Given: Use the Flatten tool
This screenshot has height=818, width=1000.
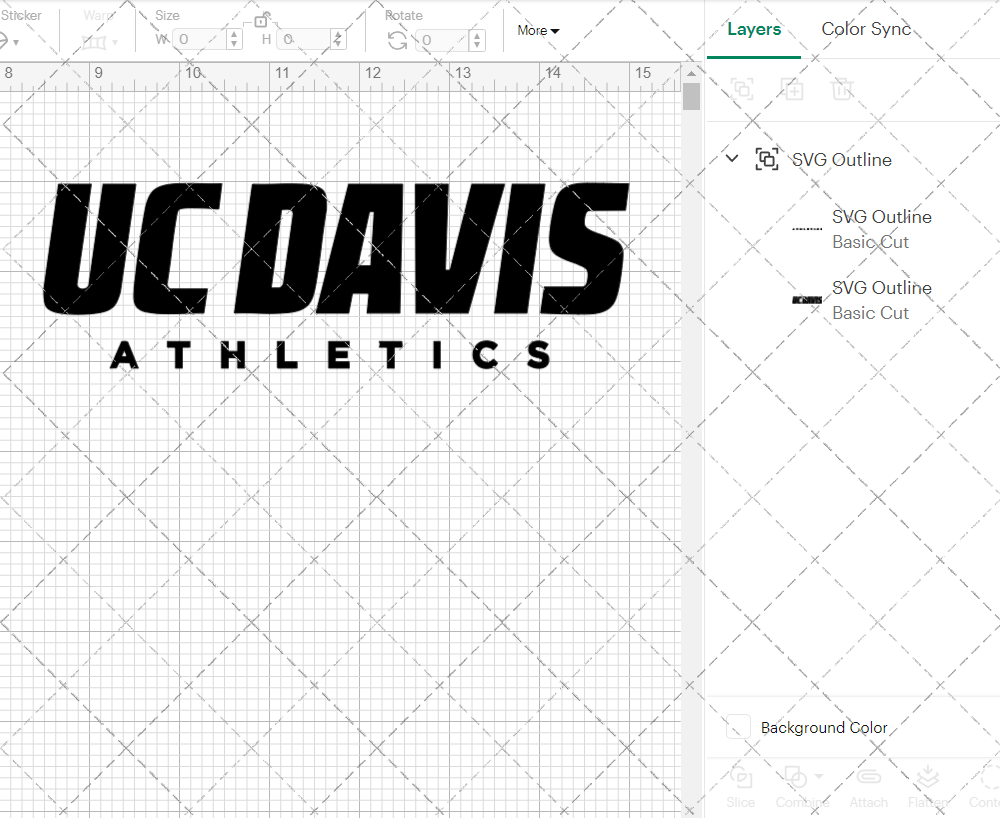Looking at the screenshot, I should click(x=928, y=785).
